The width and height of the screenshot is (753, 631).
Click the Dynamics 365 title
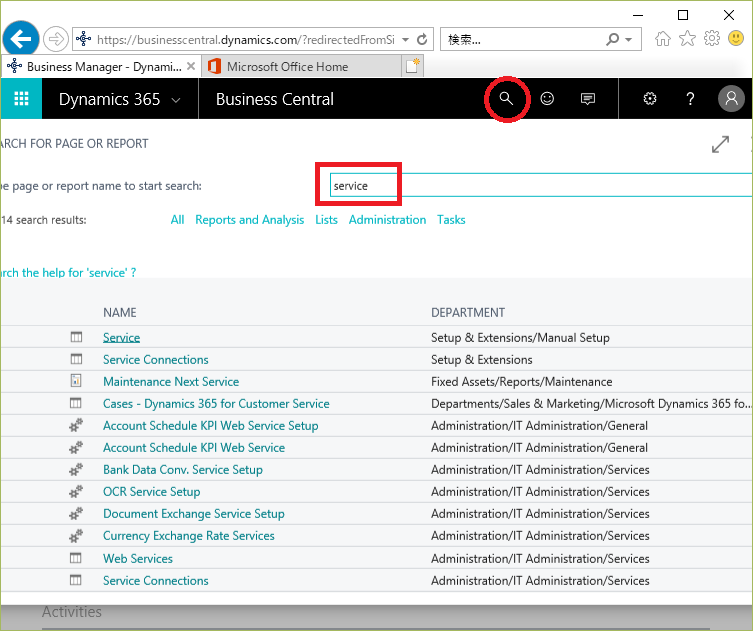pyautogui.click(x=109, y=99)
